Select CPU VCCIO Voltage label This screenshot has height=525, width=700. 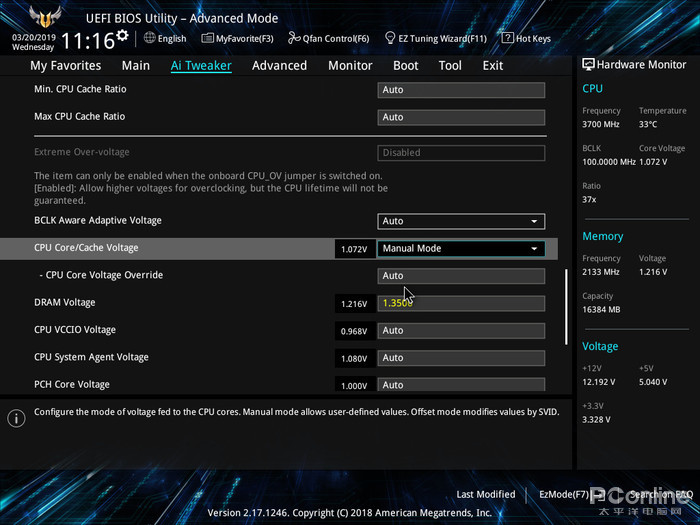pos(75,329)
